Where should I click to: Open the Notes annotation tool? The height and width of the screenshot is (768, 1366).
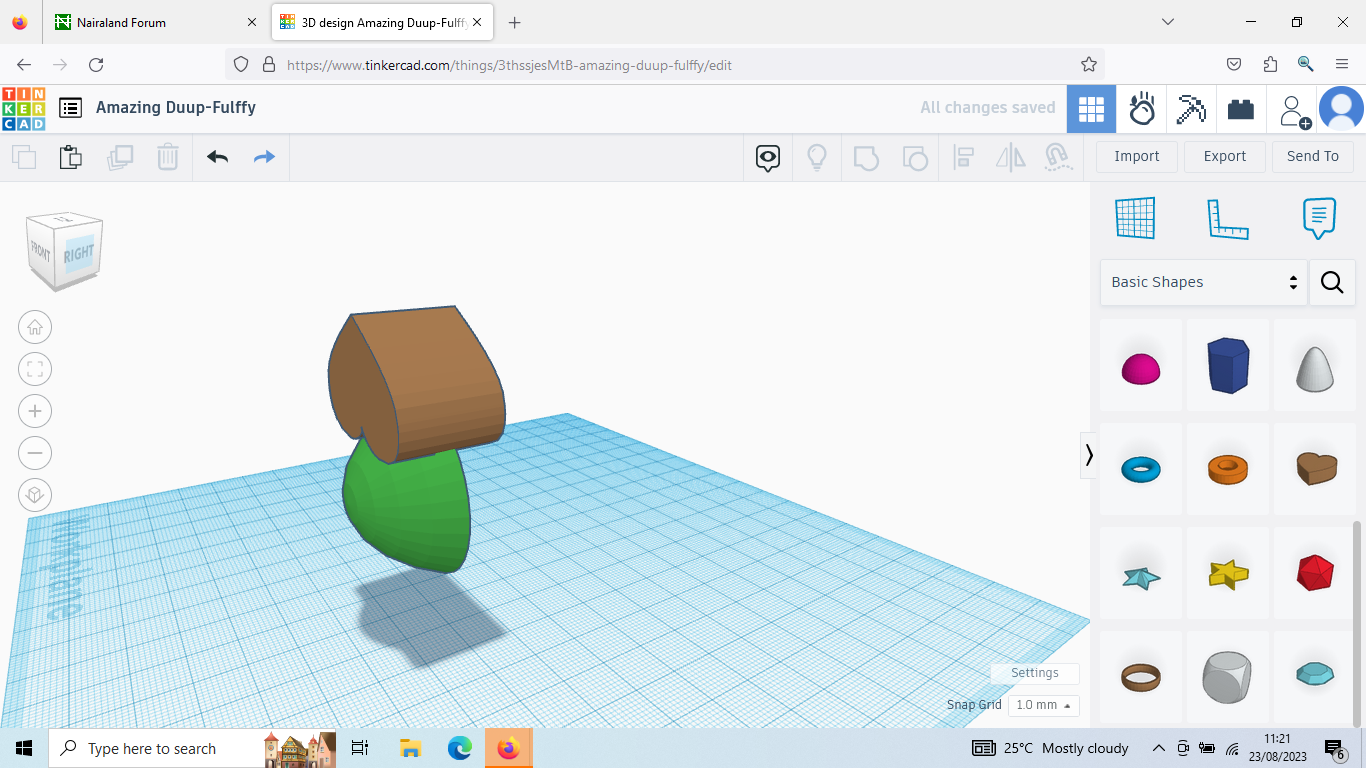(x=1319, y=218)
